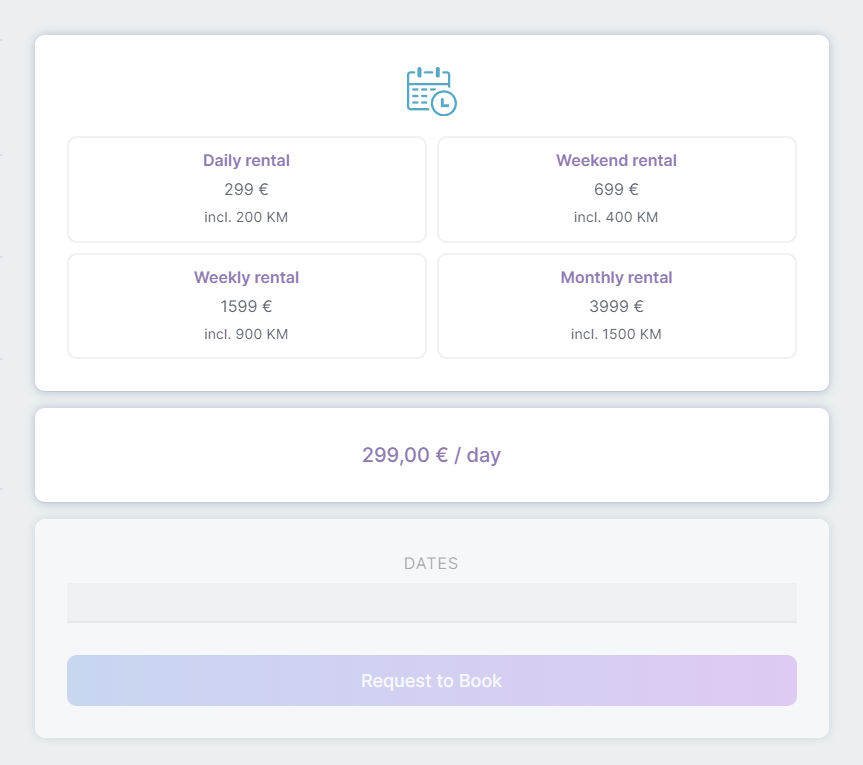Click the Weekly rental heading
Viewport: 863px width, 765px height.
pos(246,277)
